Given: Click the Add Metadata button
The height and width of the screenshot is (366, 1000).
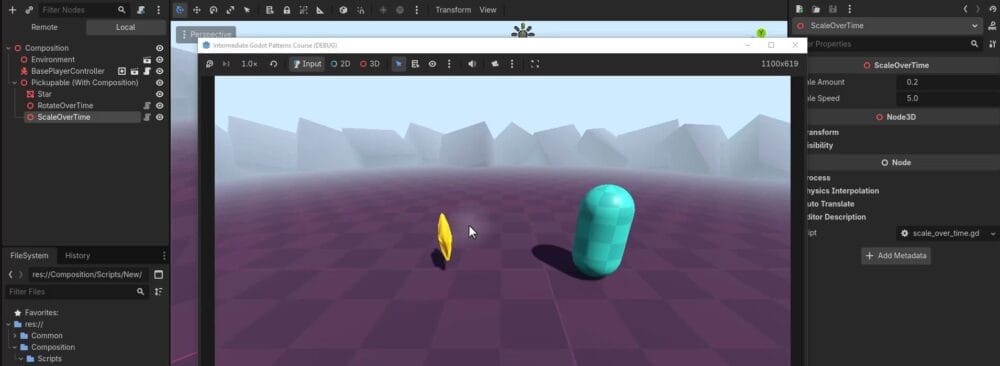Looking at the screenshot, I should coord(896,256).
